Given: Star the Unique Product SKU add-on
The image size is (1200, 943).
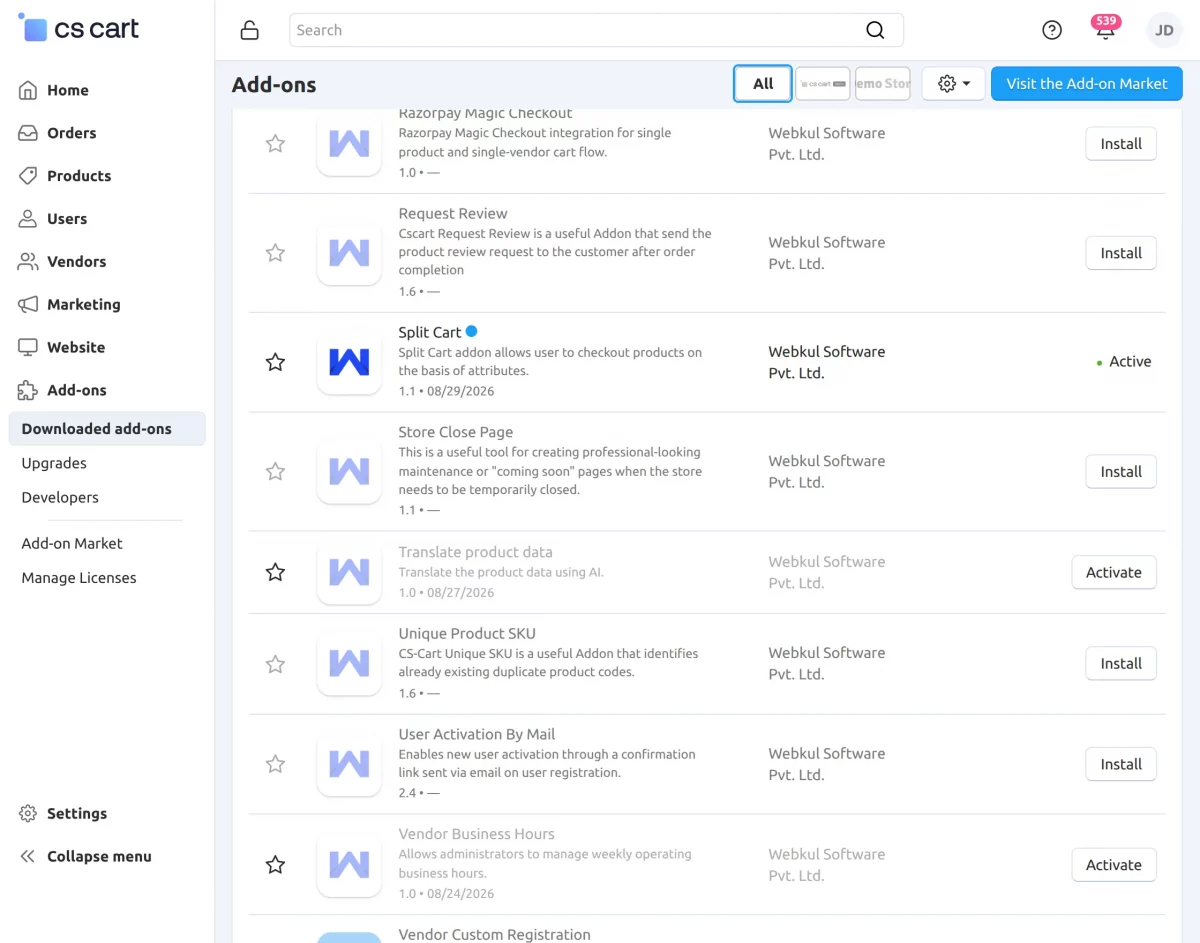Looking at the screenshot, I should pos(275,664).
